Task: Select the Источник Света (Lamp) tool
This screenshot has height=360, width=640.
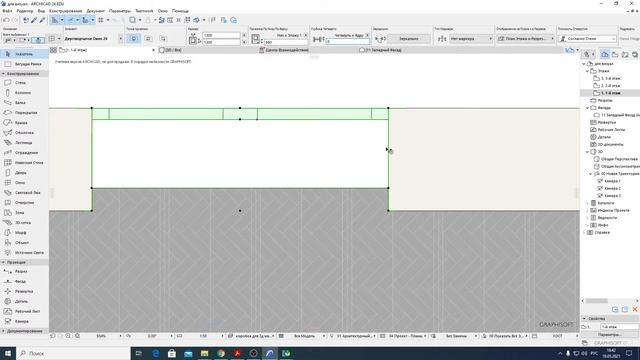Action: click(x=24, y=253)
